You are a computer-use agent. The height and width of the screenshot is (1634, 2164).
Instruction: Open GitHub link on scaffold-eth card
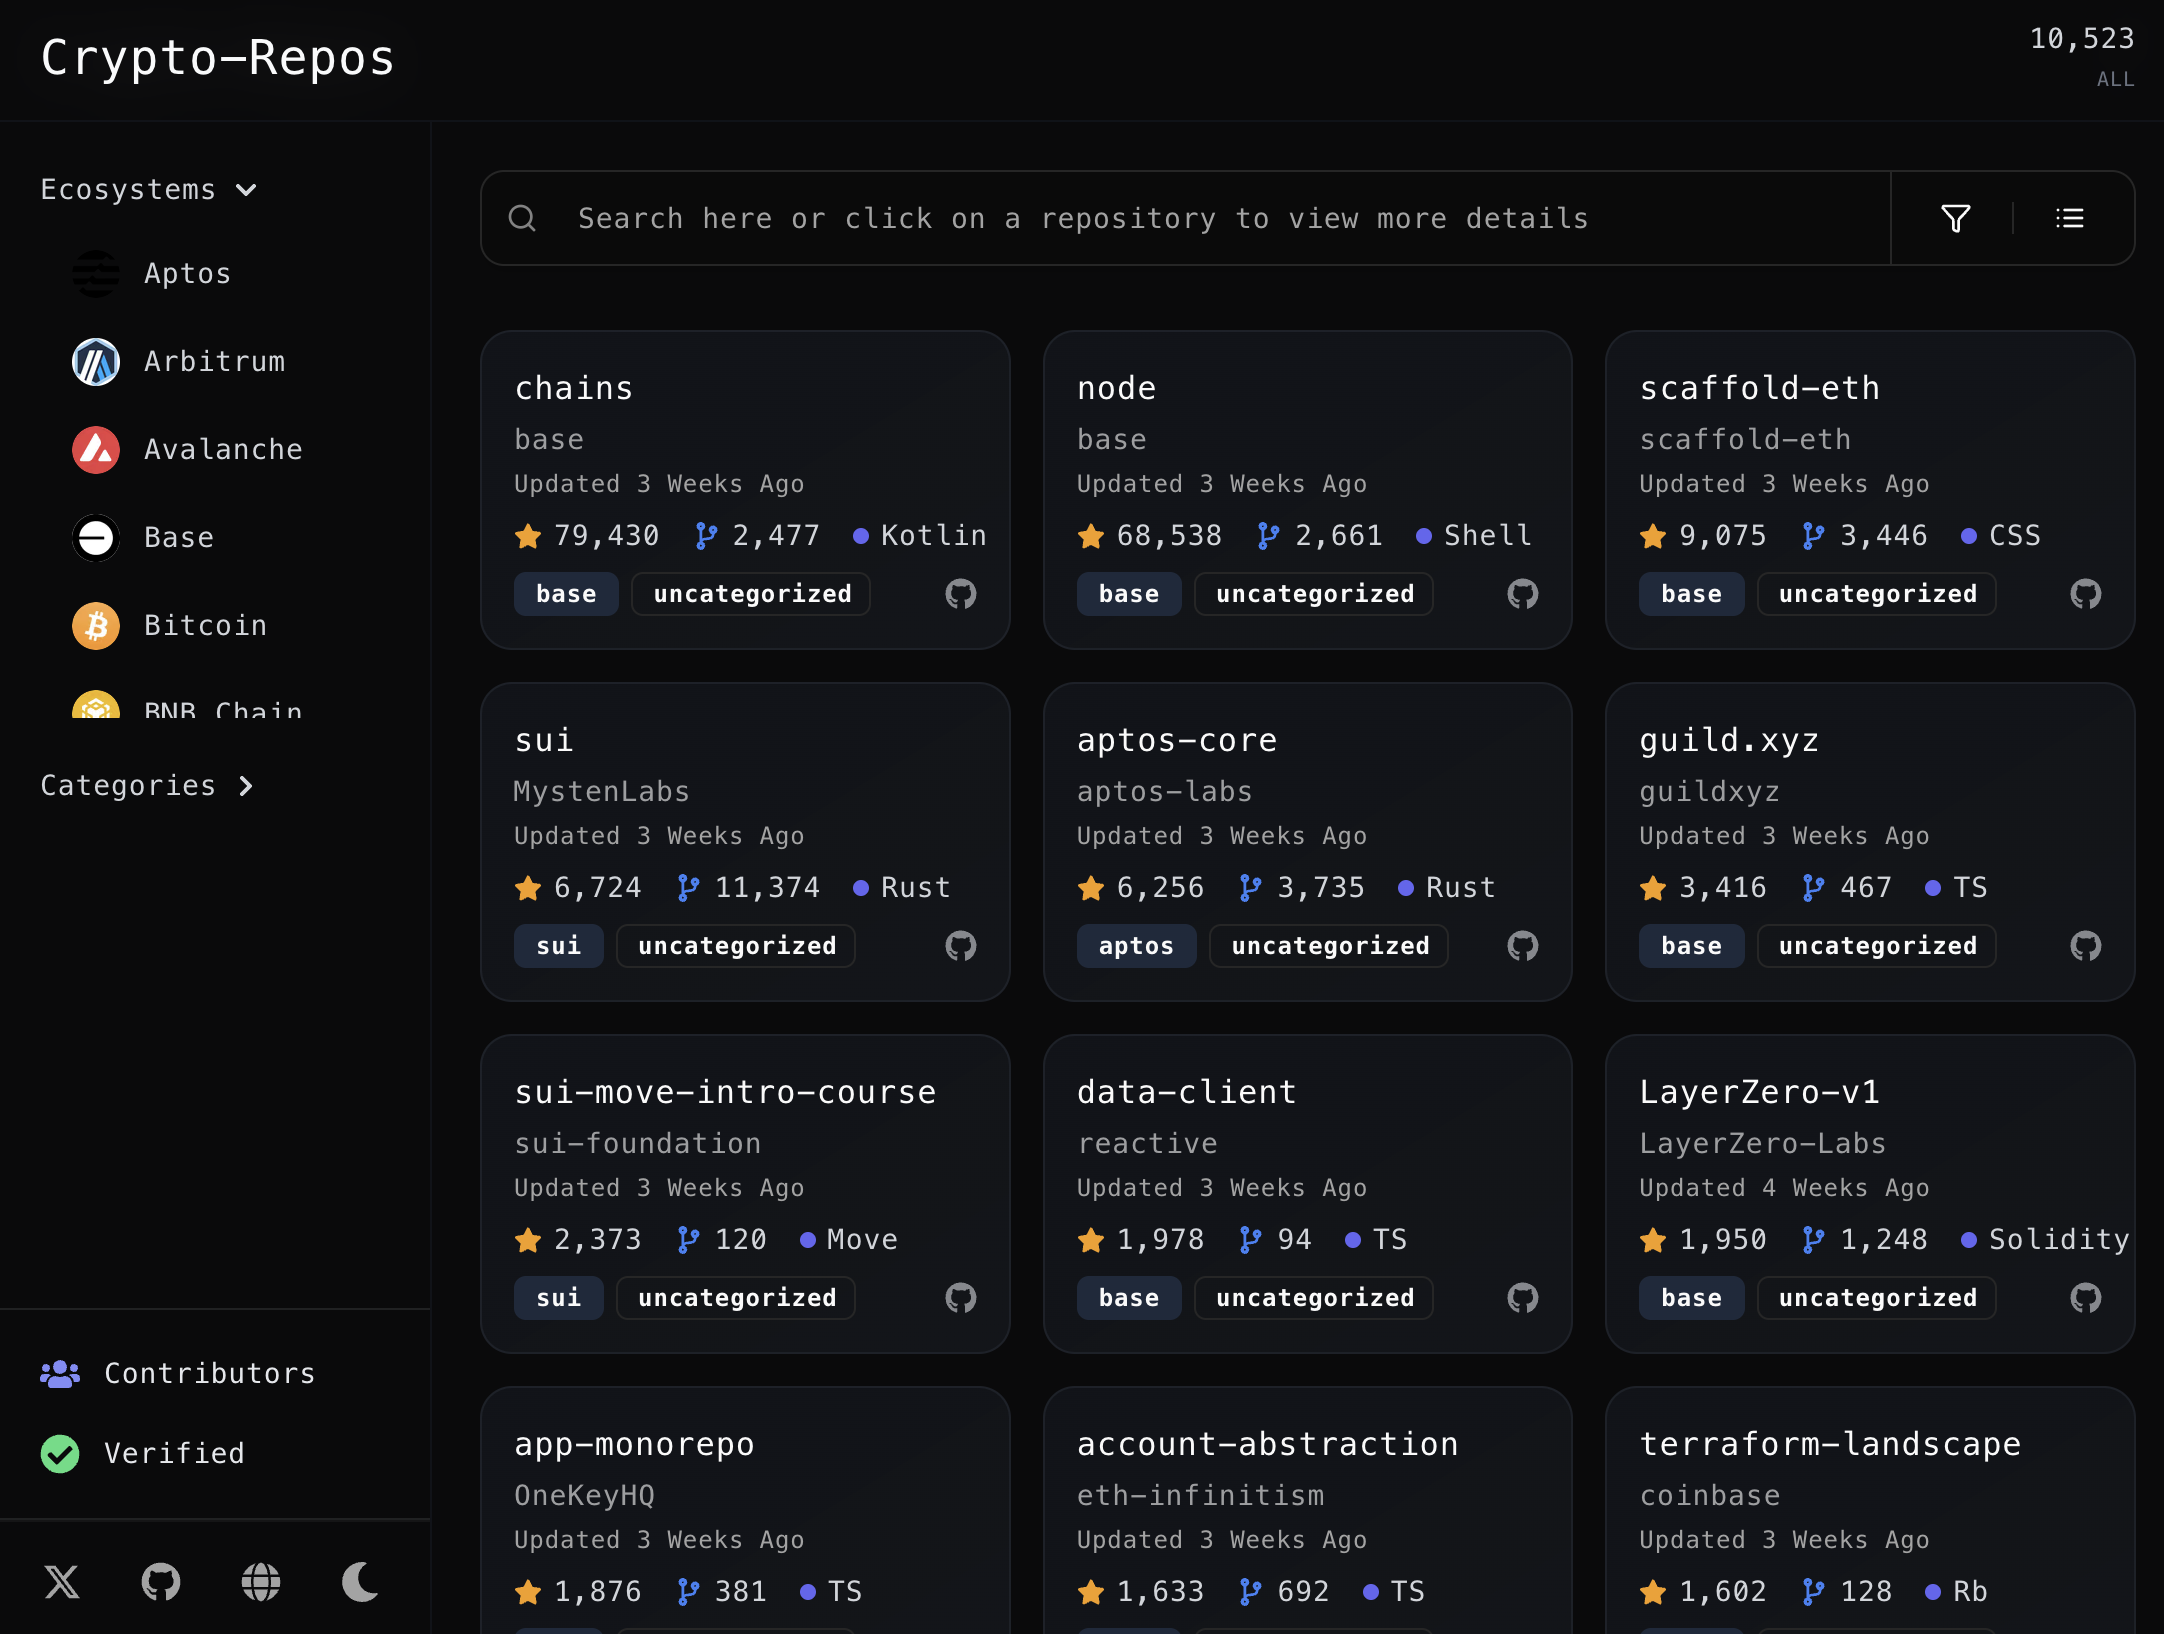tap(2086, 594)
